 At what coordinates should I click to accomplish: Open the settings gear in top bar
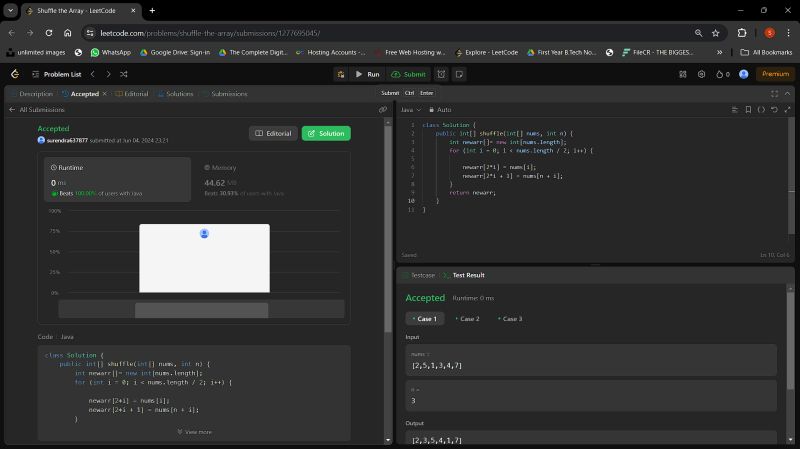[701, 74]
